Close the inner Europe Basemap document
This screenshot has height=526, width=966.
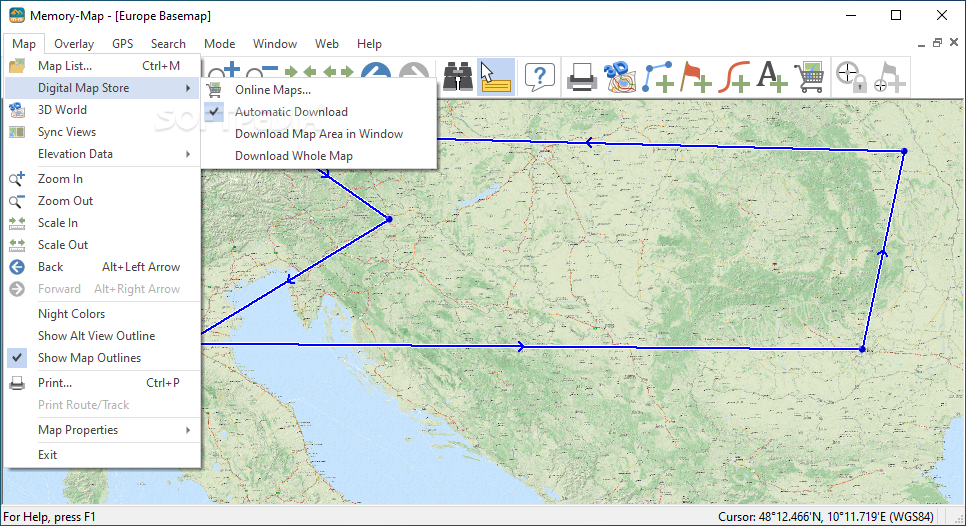pos(954,42)
